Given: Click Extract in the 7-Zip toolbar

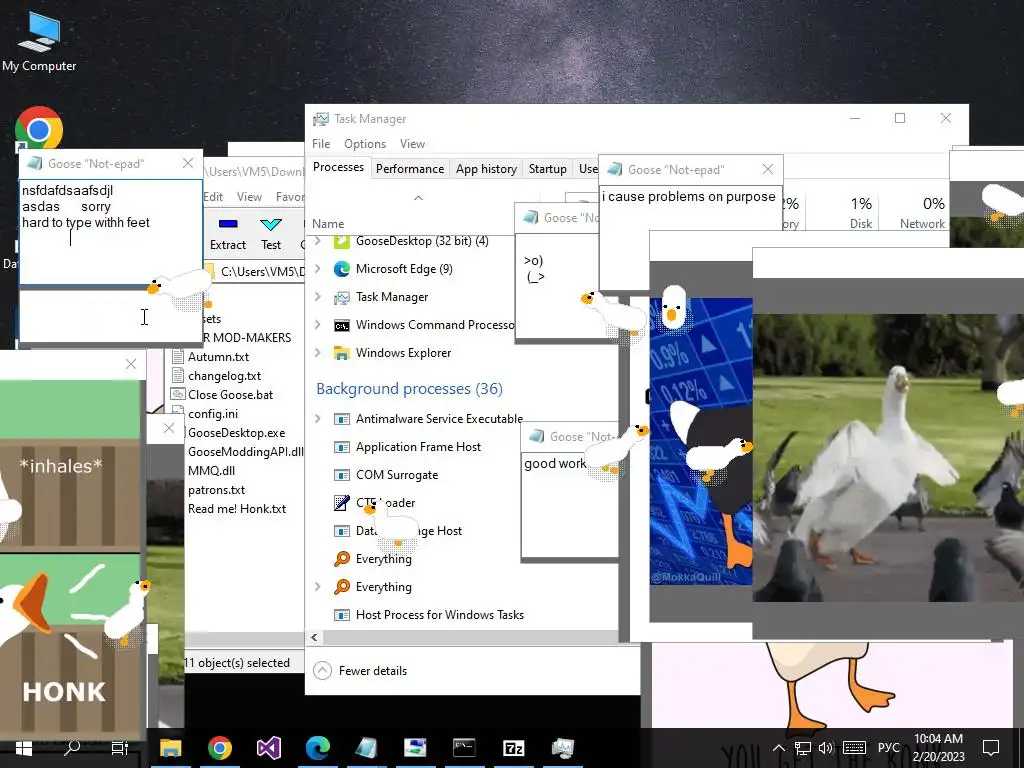Looking at the screenshot, I should tap(228, 234).
